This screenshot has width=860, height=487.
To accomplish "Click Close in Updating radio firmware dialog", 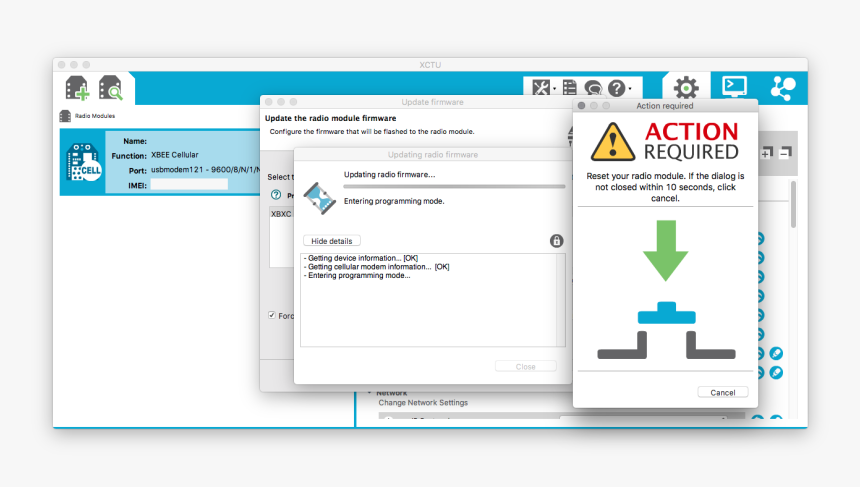I will click(525, 366).
